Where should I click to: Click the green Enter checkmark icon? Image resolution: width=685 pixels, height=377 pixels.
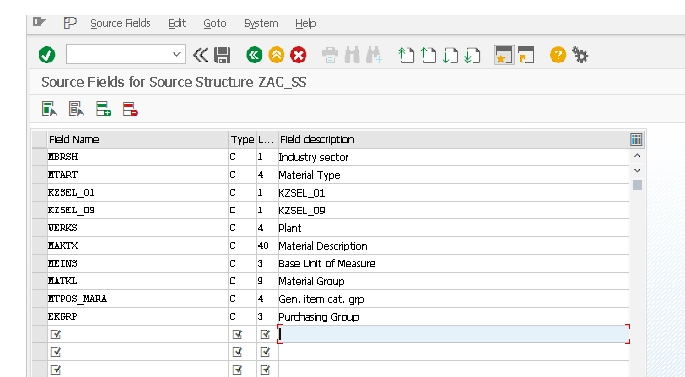pyautogui.click(x=47, y=55)
